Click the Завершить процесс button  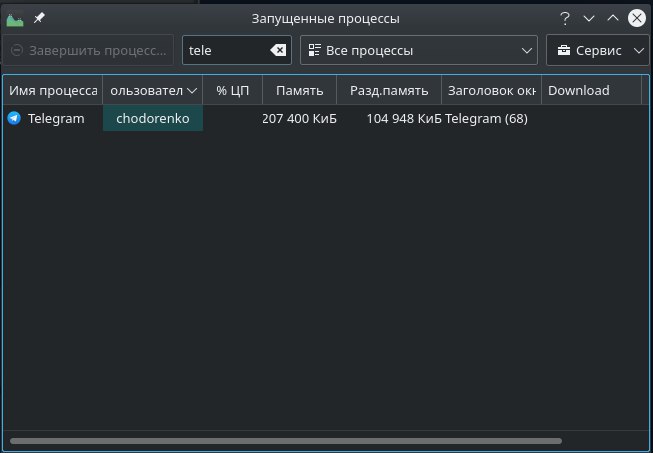click(x=88, y=50)
